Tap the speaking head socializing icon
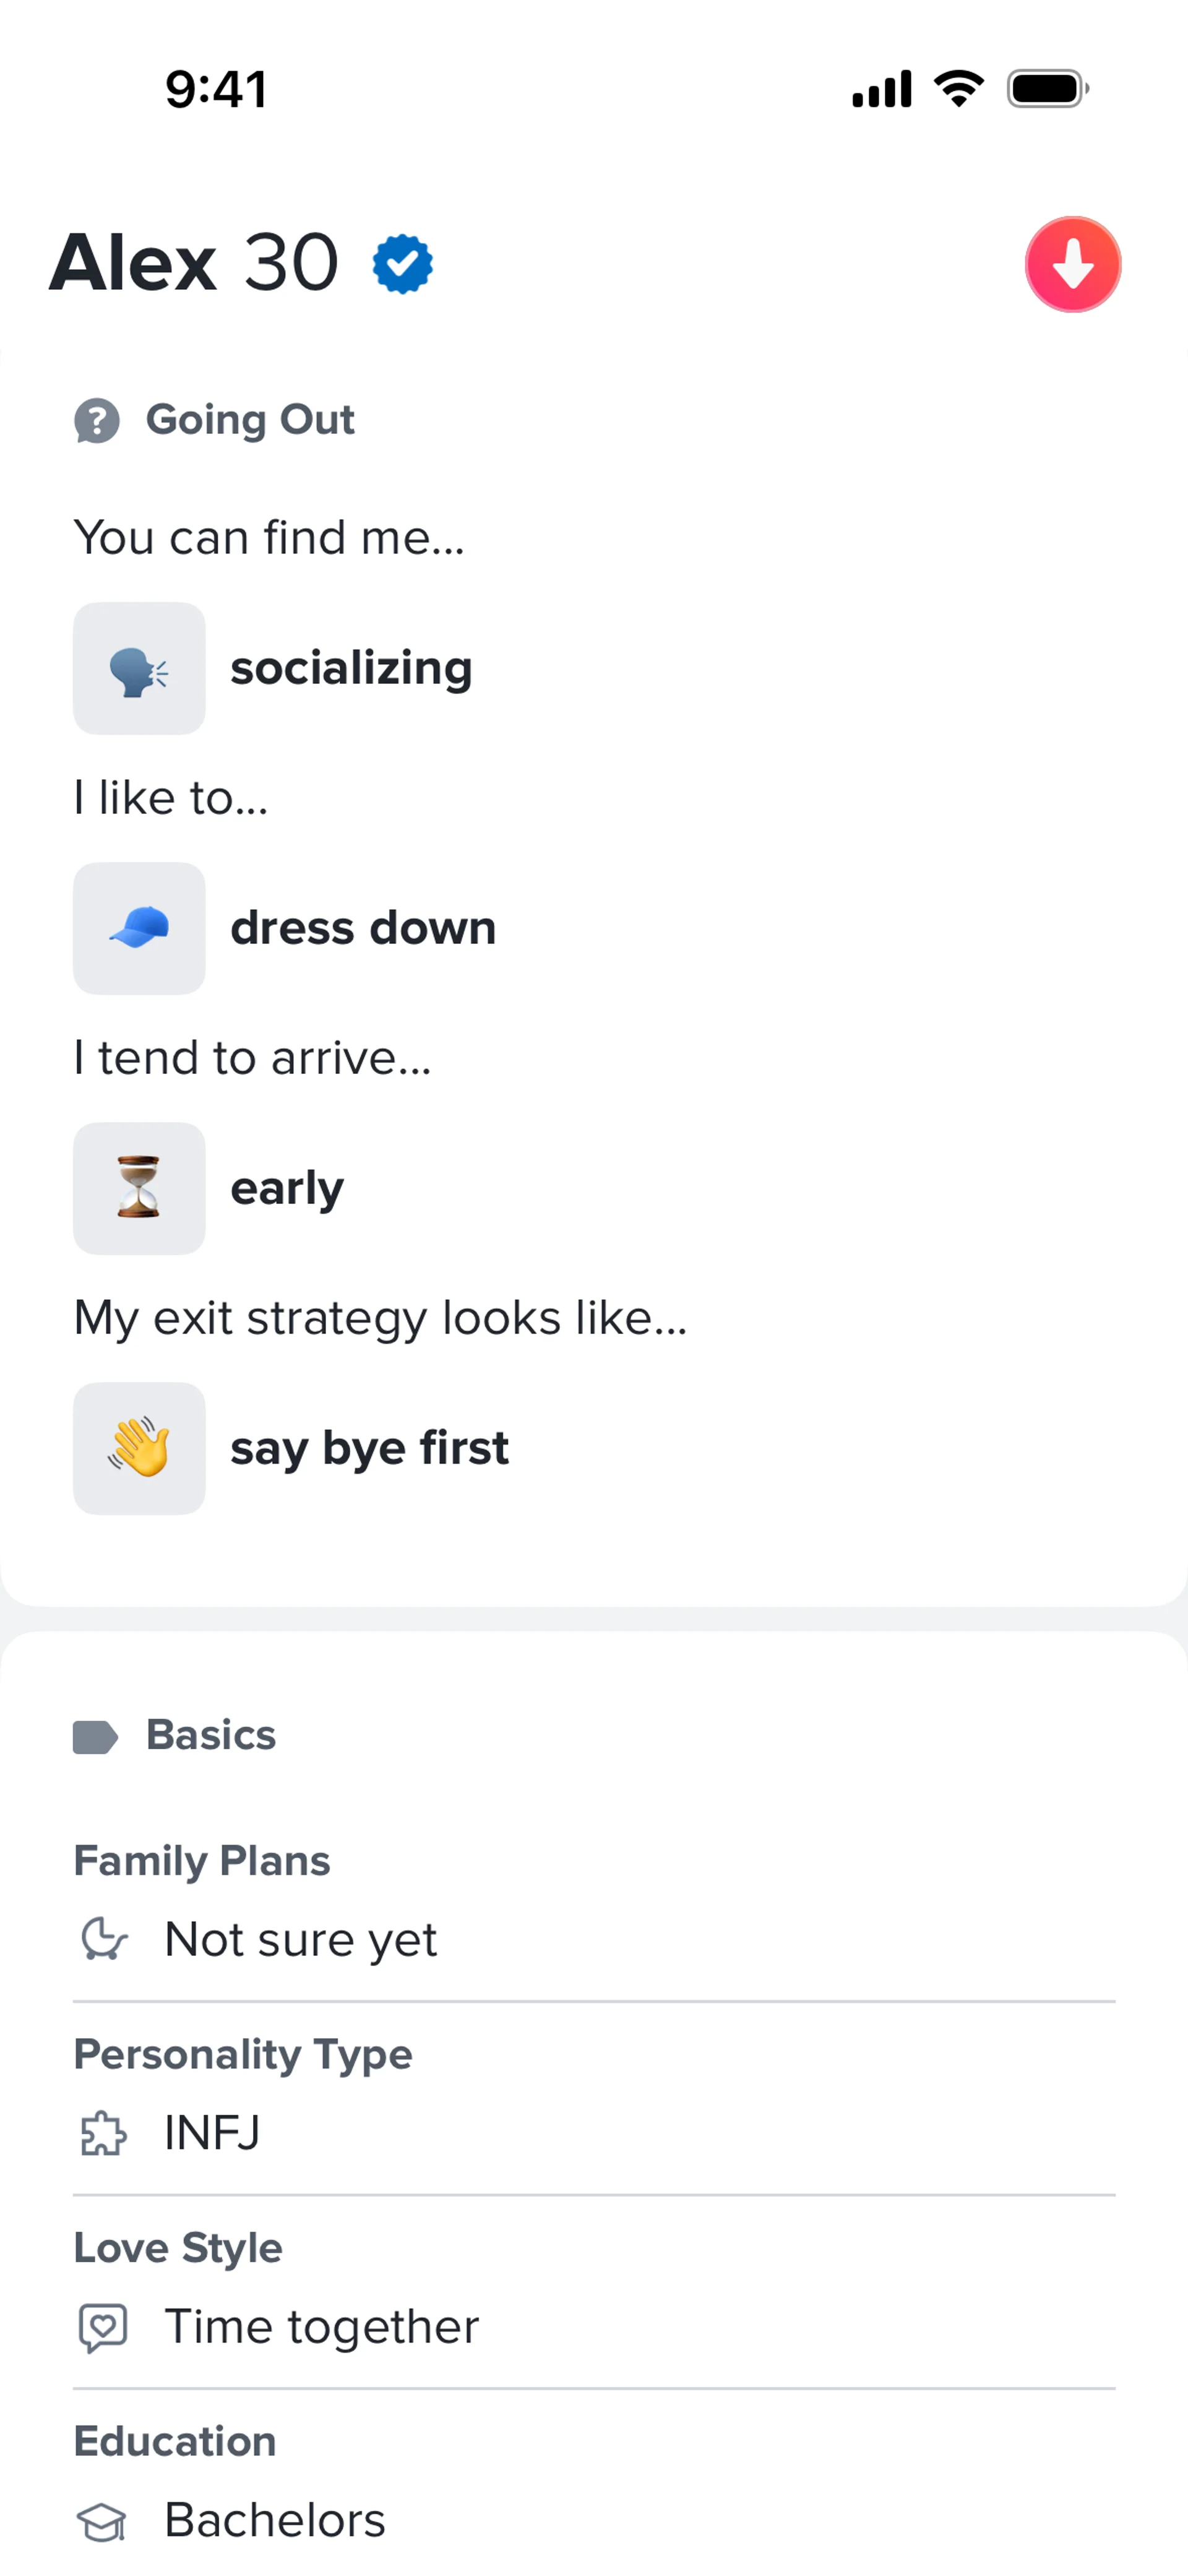Image resolution: width=1188 pixels, height=2576 pixels. pos(139,669)
